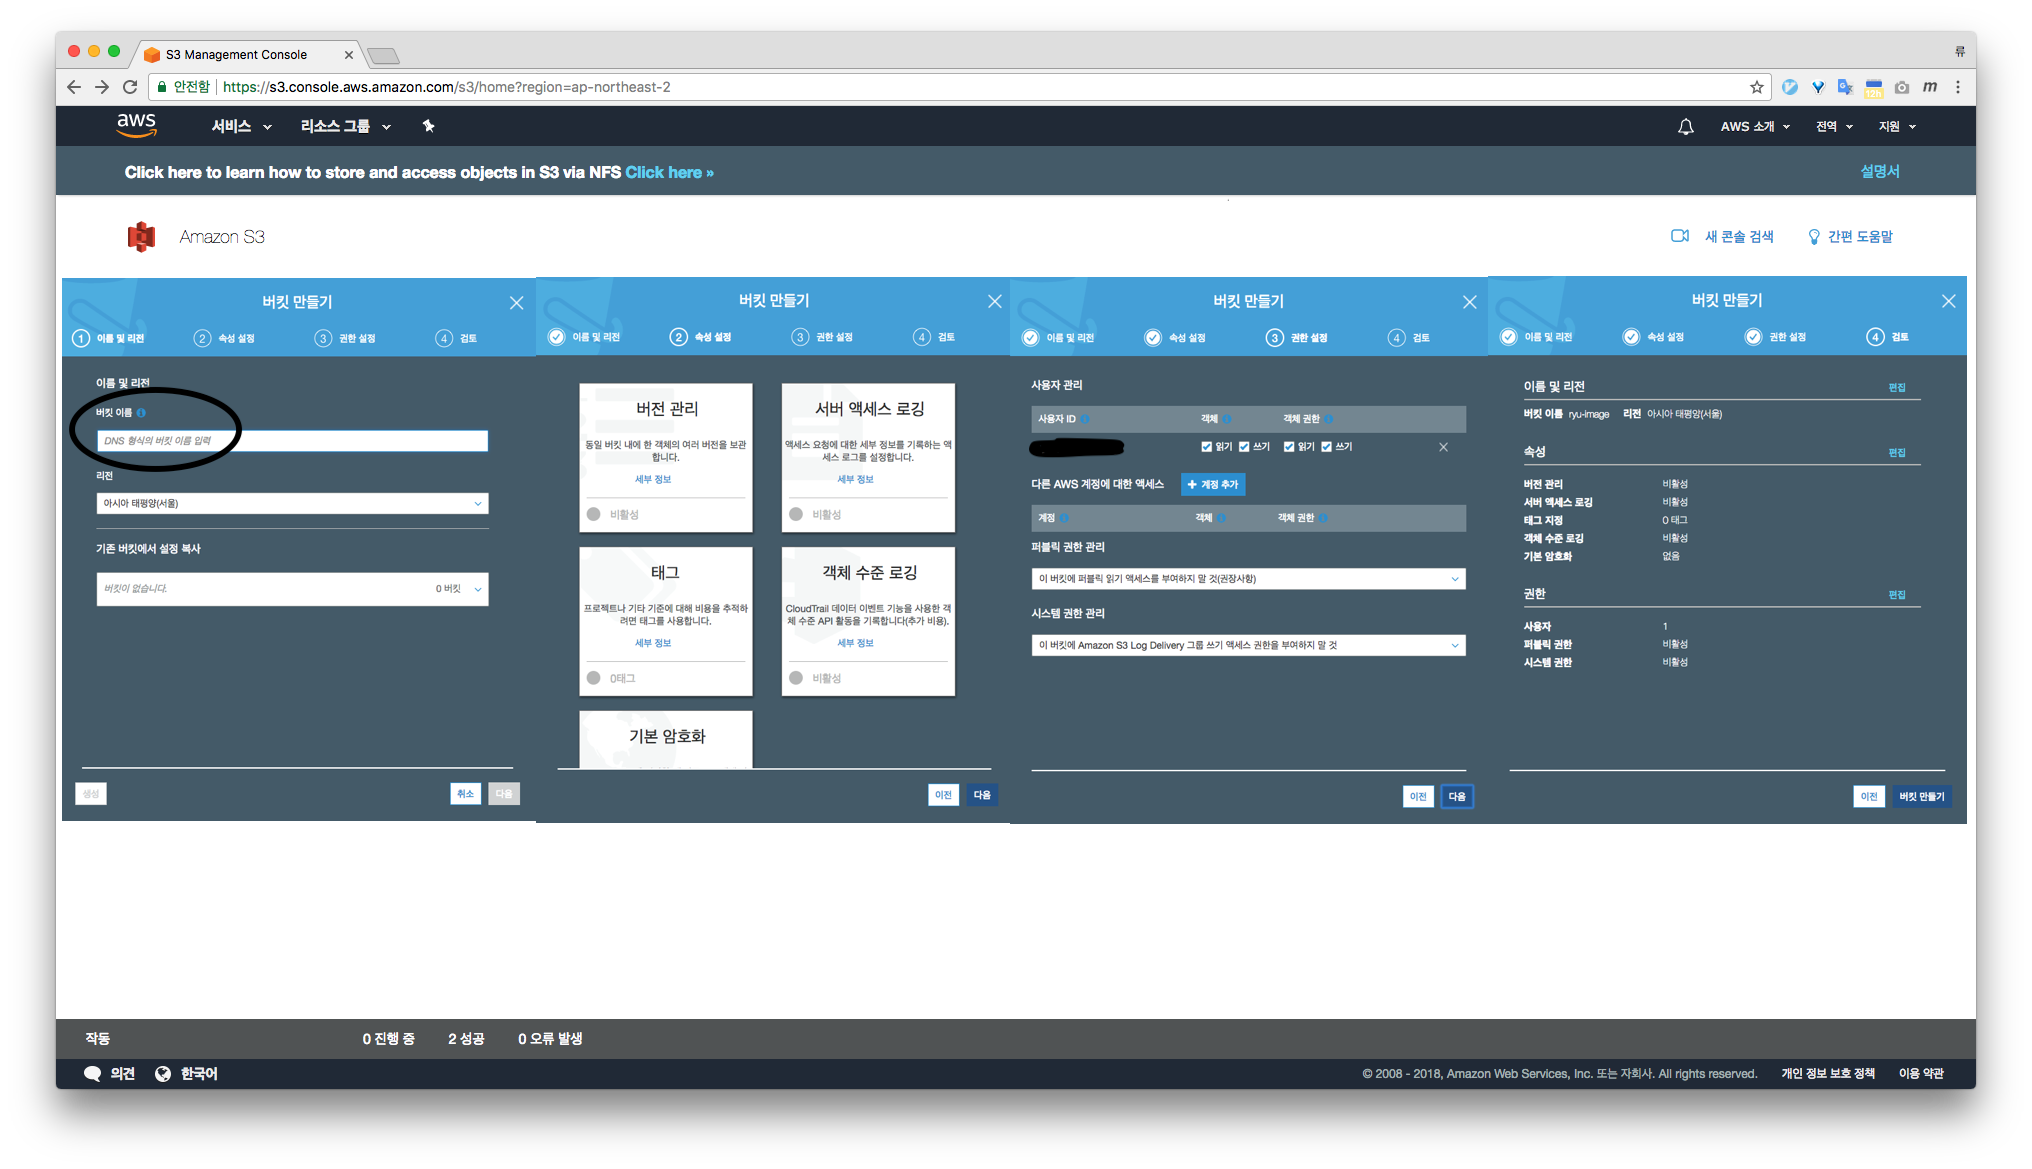
Task: Expand the 퍼블릭 권한 관리 dropdown
Action: coord(1248,579)
